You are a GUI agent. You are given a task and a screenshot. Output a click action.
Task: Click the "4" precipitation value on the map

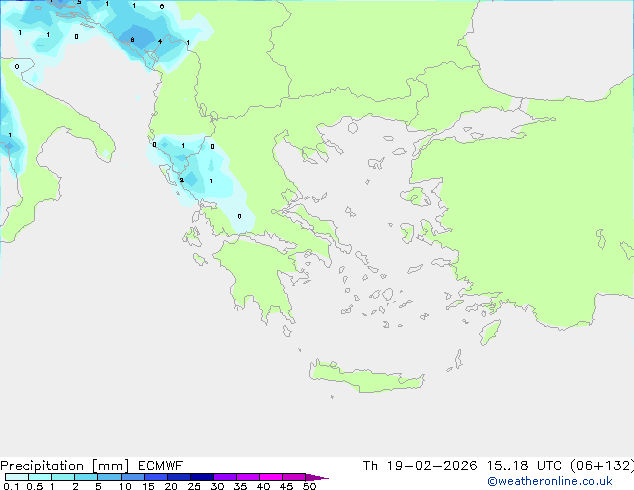(160, 41)
